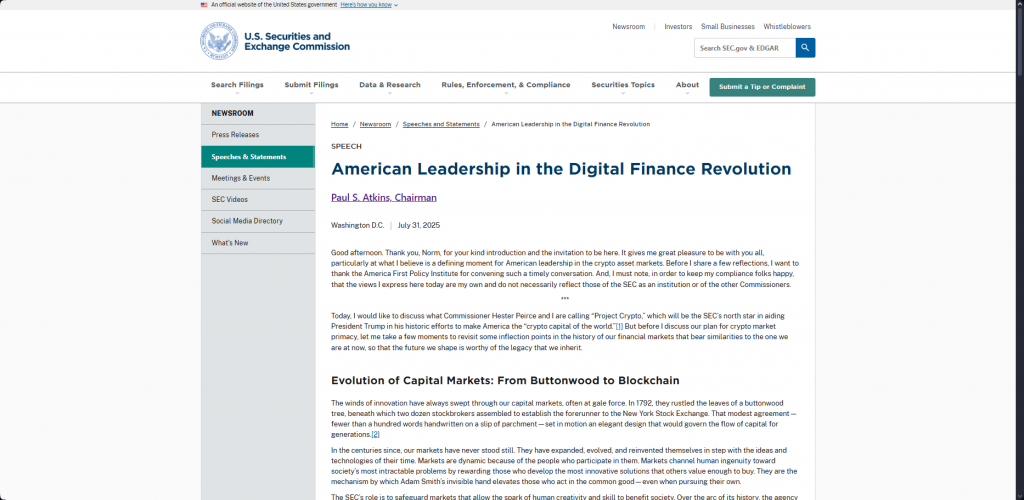Expand the Data & Research menu
The image size is (1024, 500).
coord(390,86)
